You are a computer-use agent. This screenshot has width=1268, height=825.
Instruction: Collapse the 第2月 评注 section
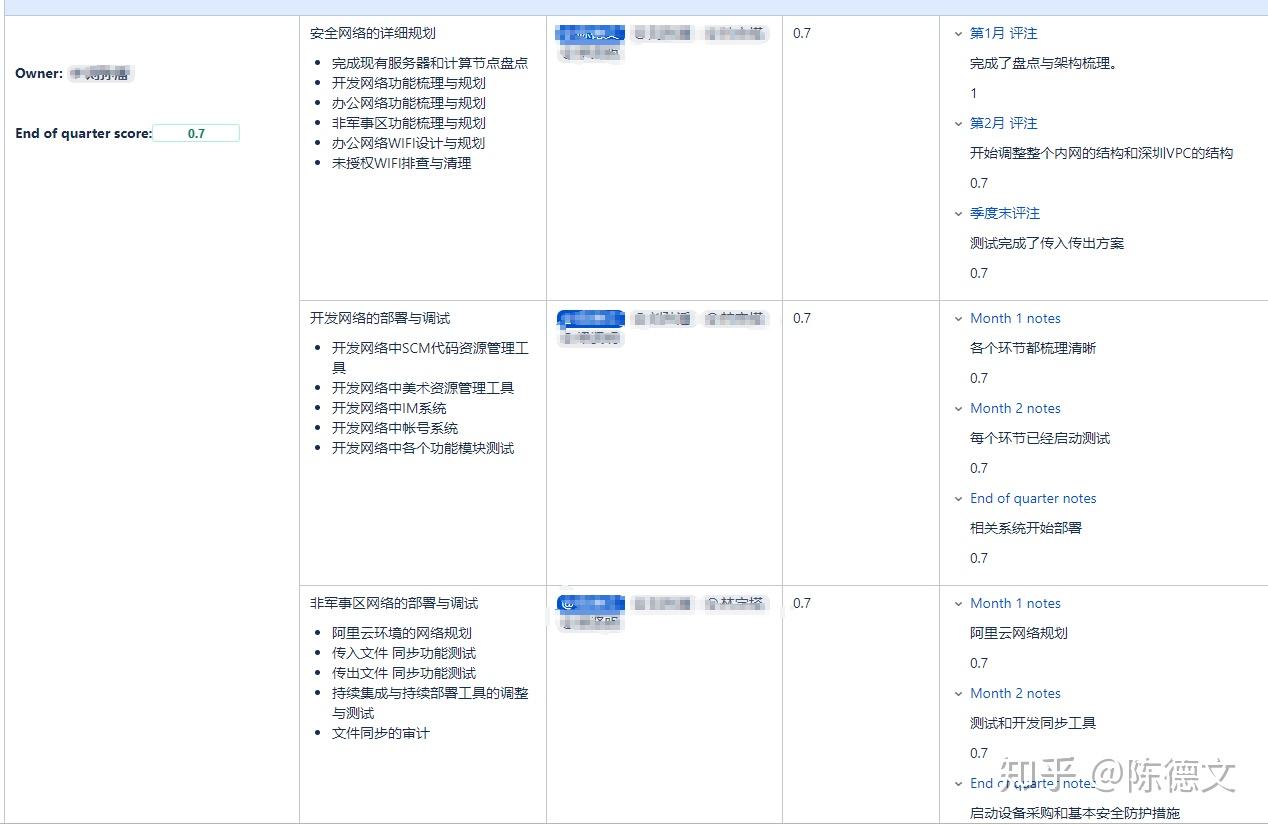(959, 123)
